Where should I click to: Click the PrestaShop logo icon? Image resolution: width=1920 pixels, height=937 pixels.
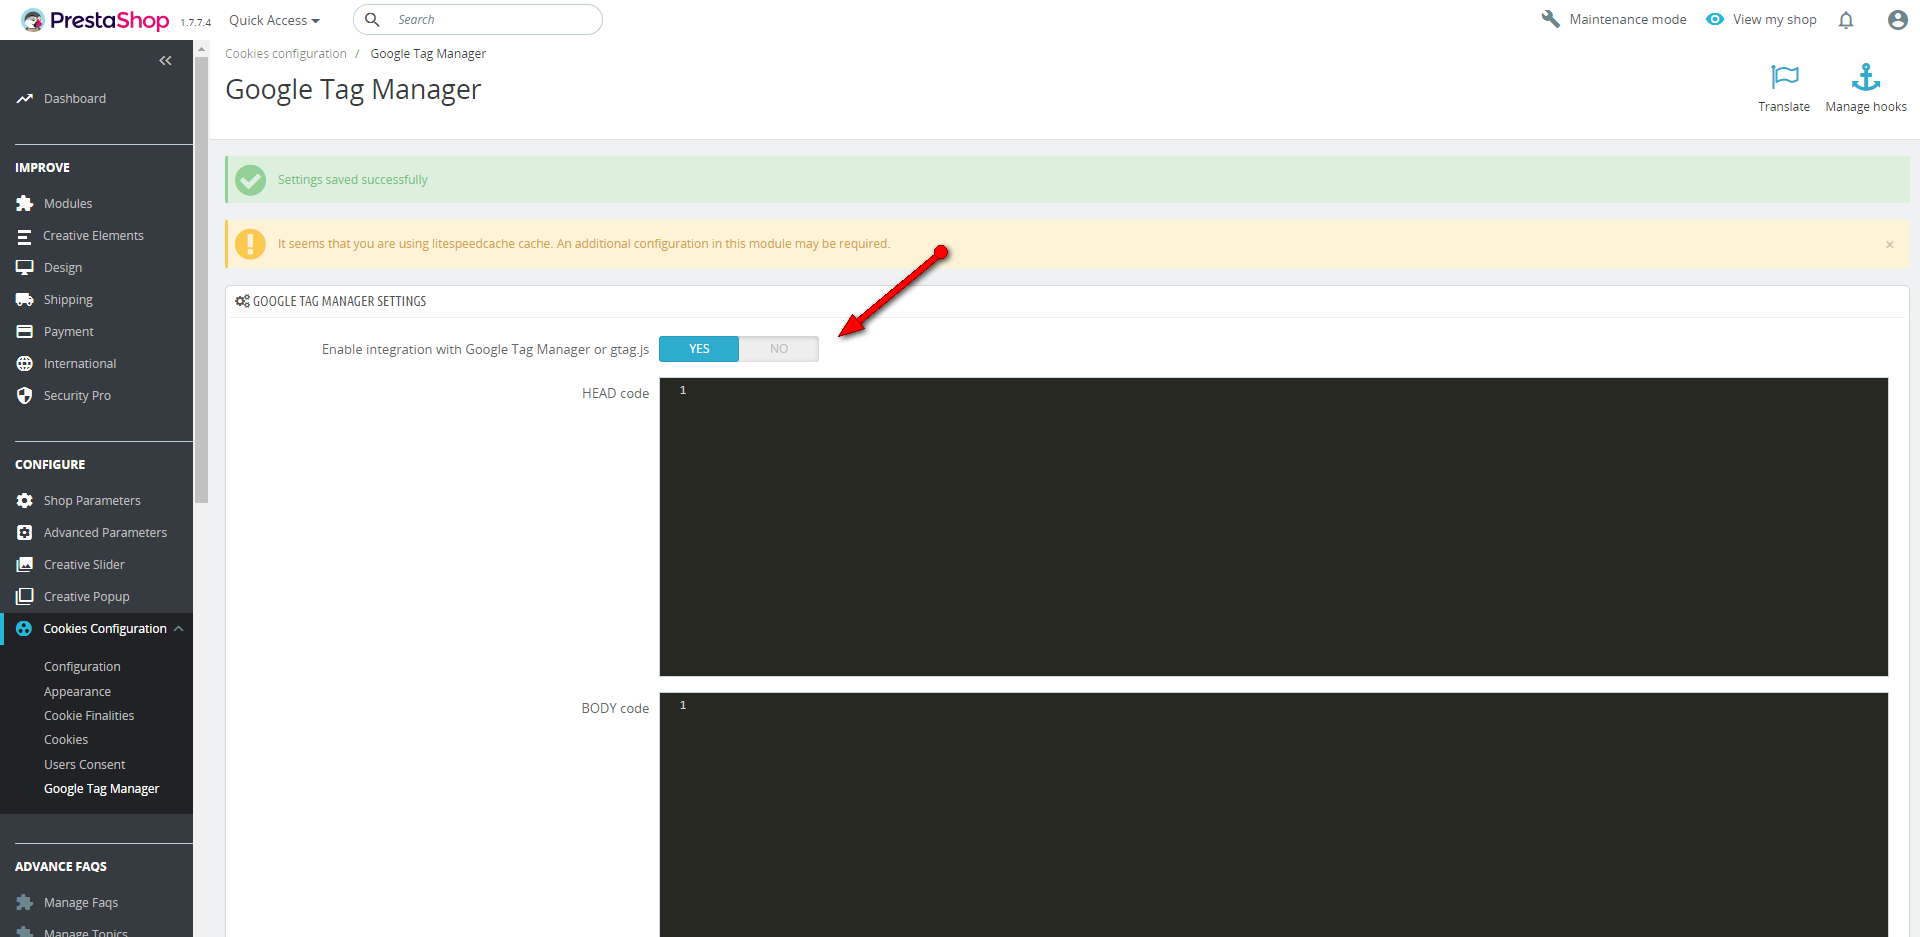33,20
